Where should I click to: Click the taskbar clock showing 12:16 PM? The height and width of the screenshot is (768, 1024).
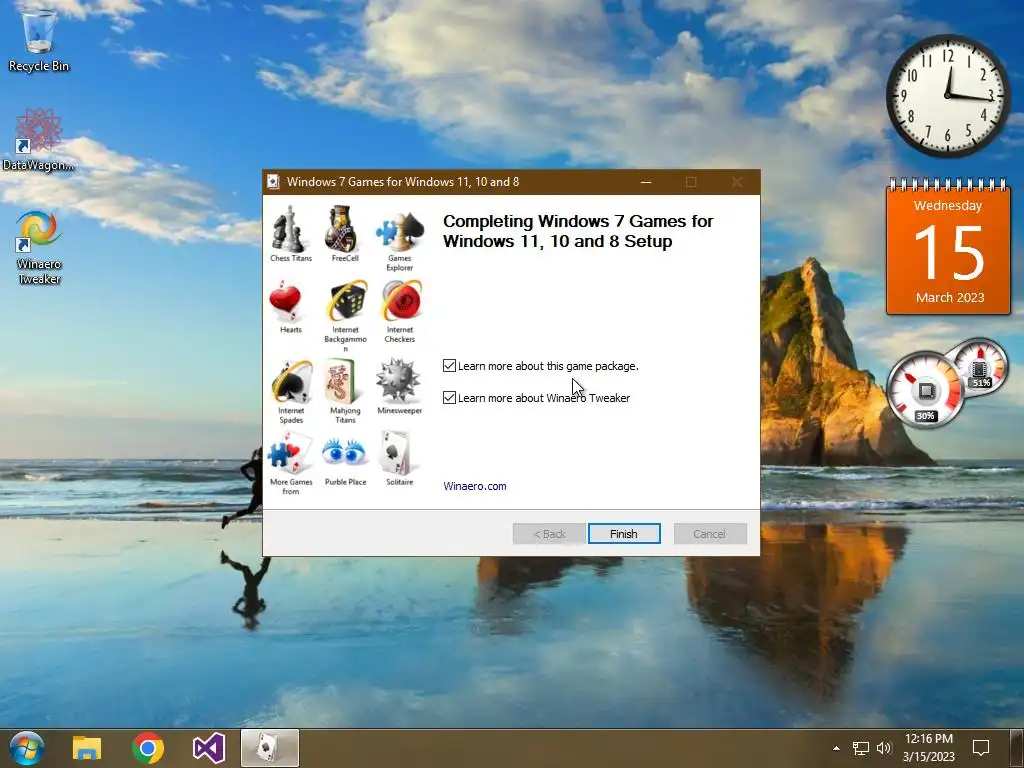click(929, 748)
